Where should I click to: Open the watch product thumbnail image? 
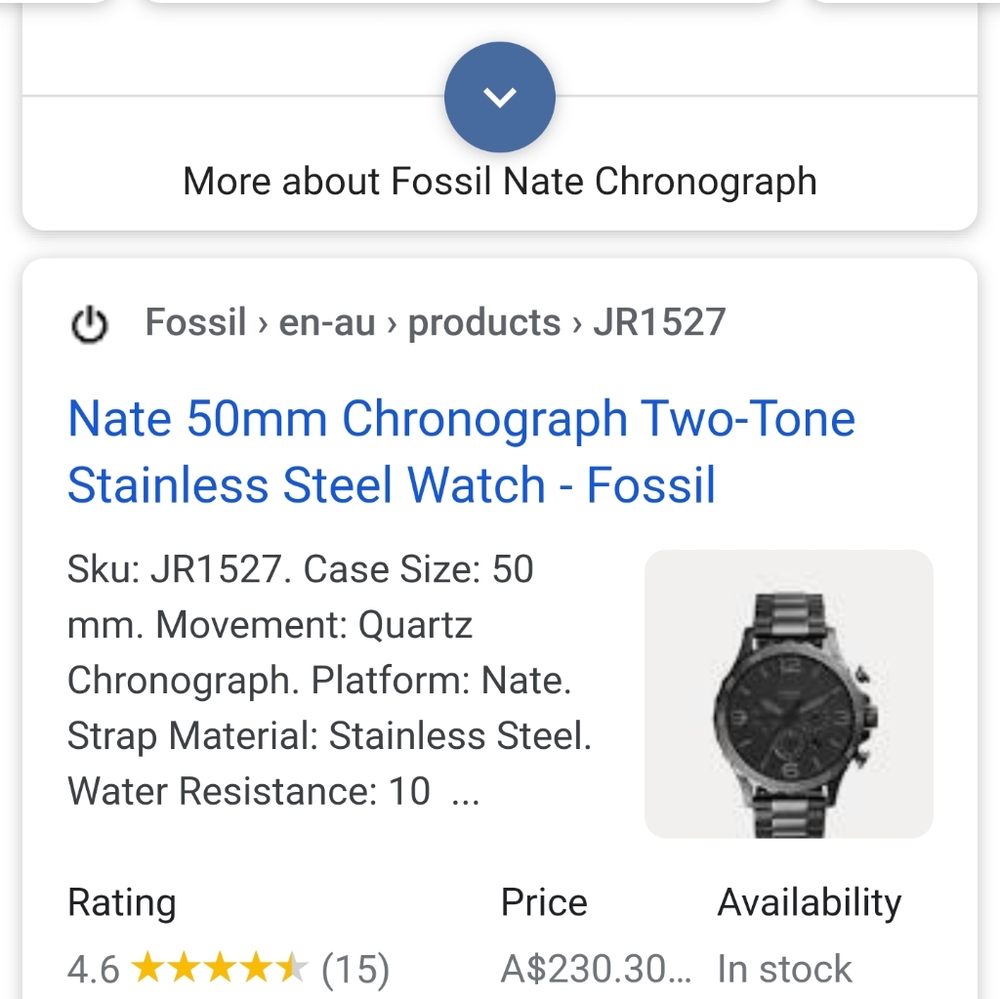click(x=789, y=694)
